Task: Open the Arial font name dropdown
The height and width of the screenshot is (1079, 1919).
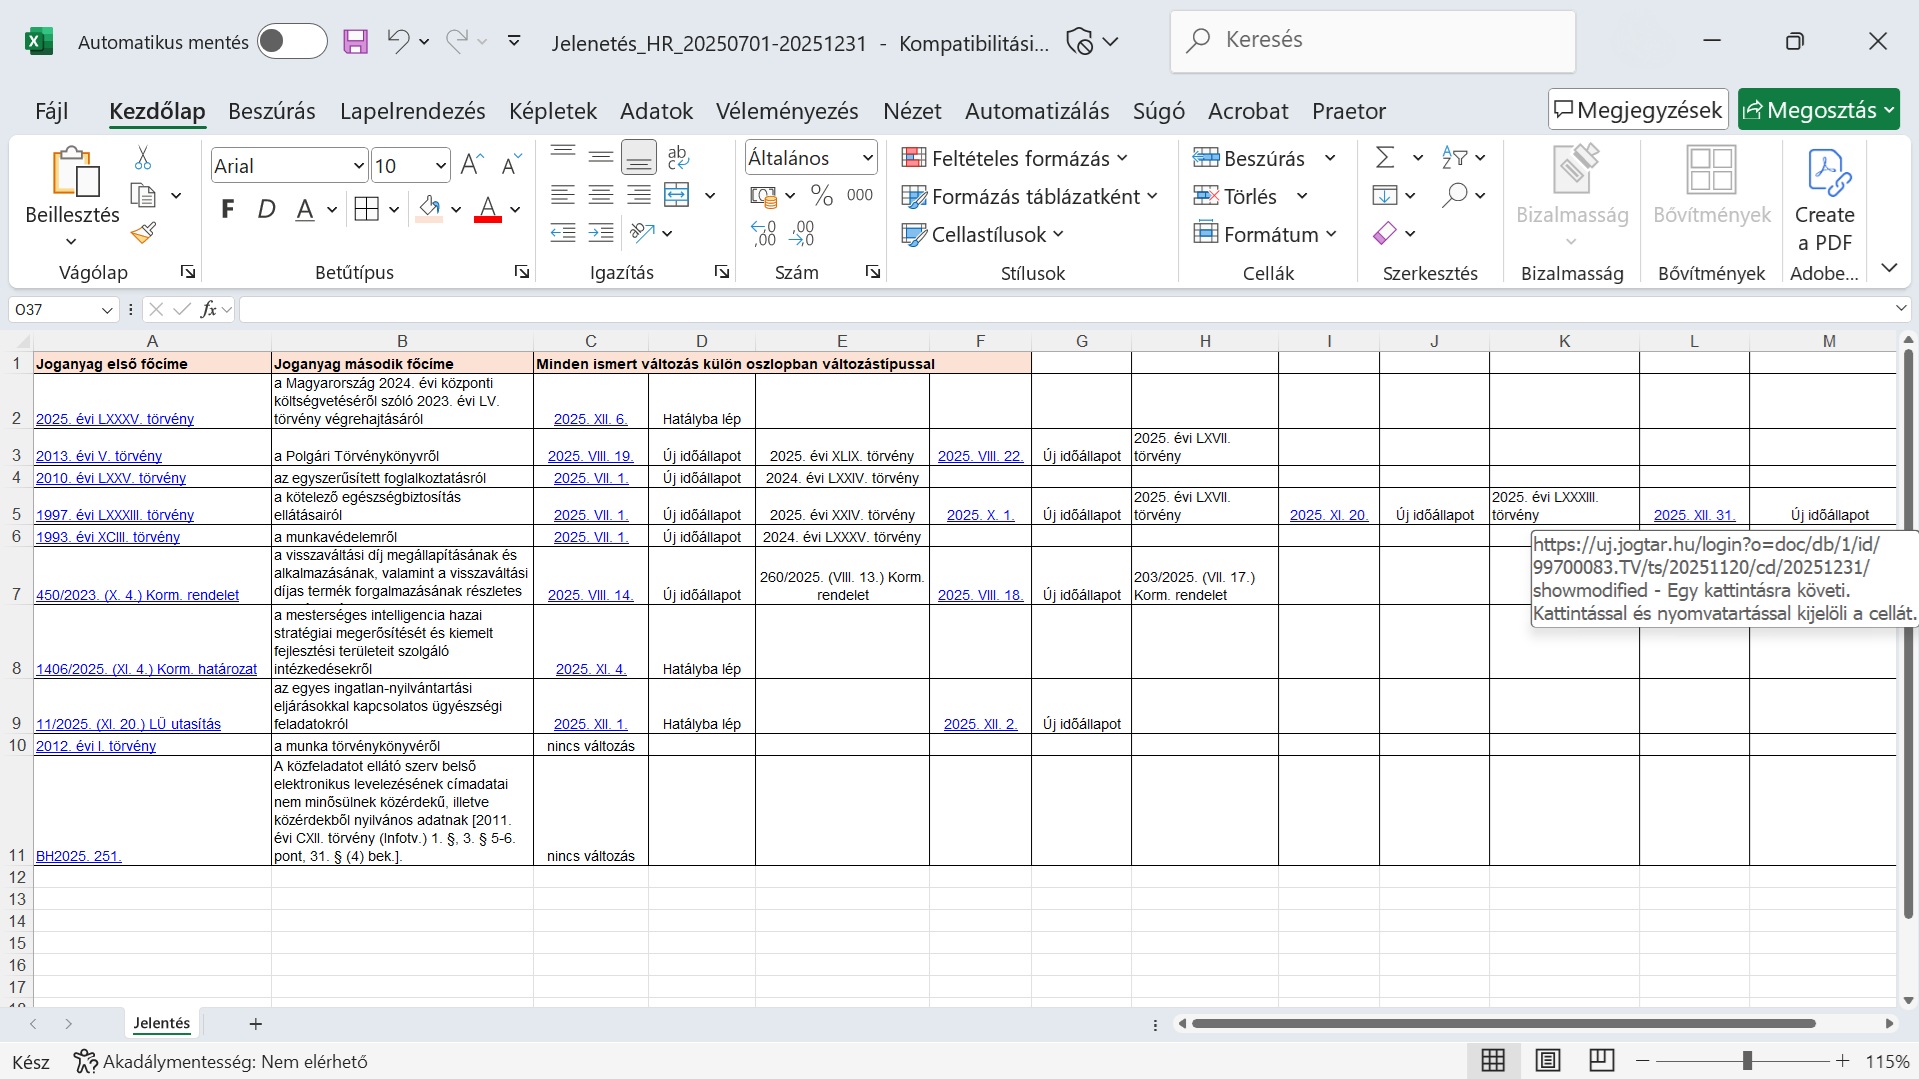Action: (x=358, y=166)
